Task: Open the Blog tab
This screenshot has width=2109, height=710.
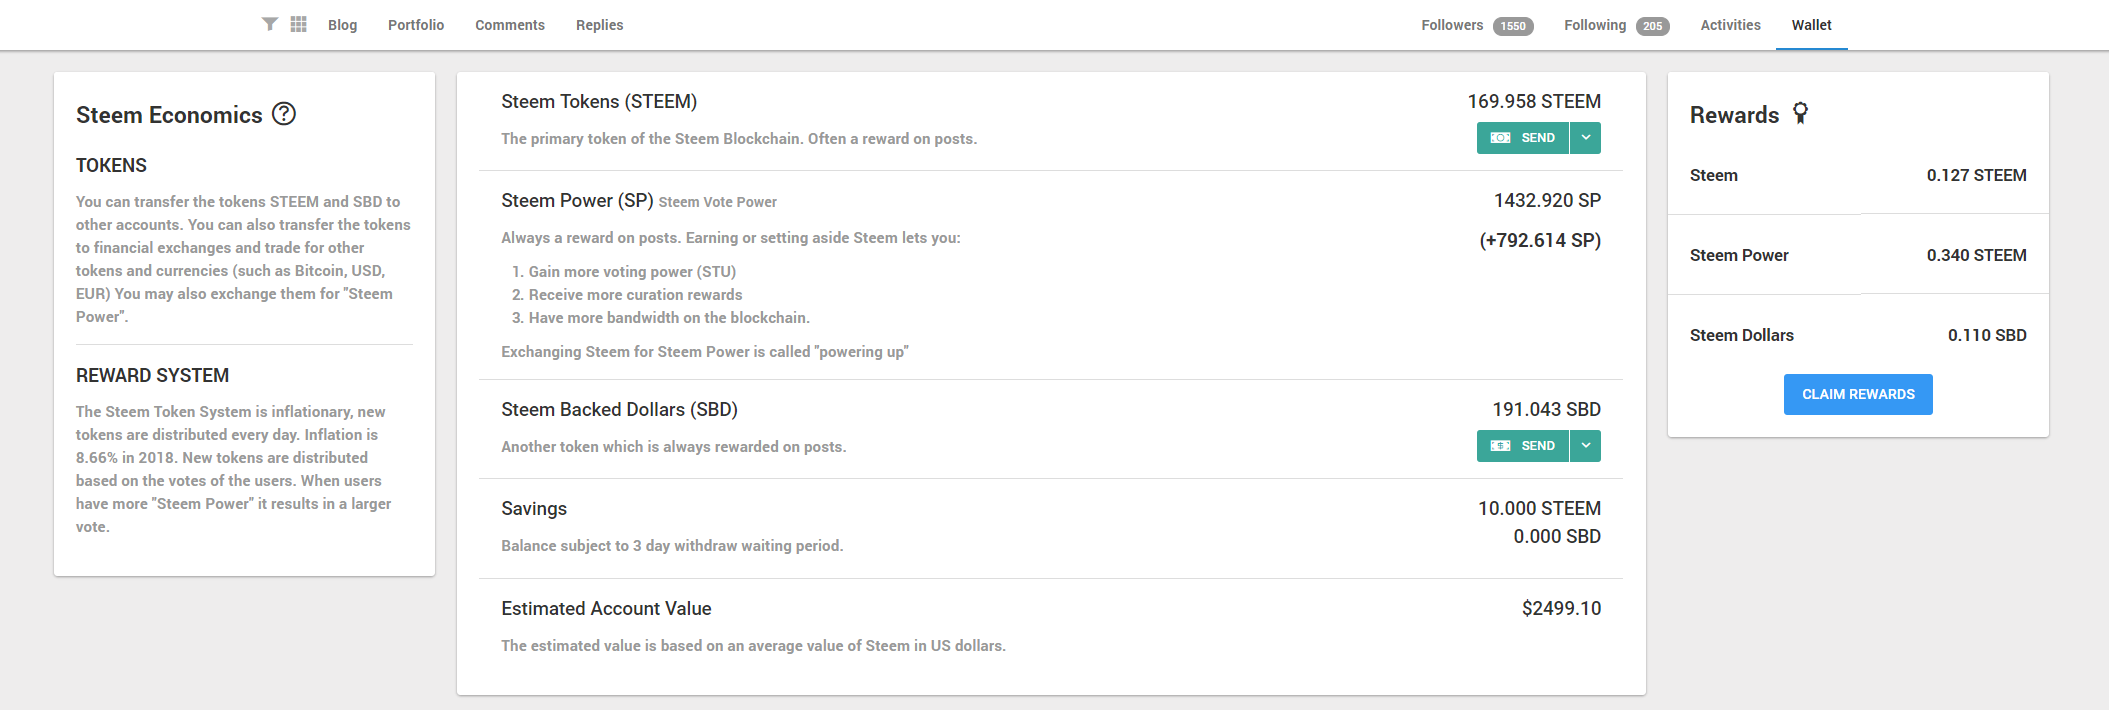Action: pos(342,25)
